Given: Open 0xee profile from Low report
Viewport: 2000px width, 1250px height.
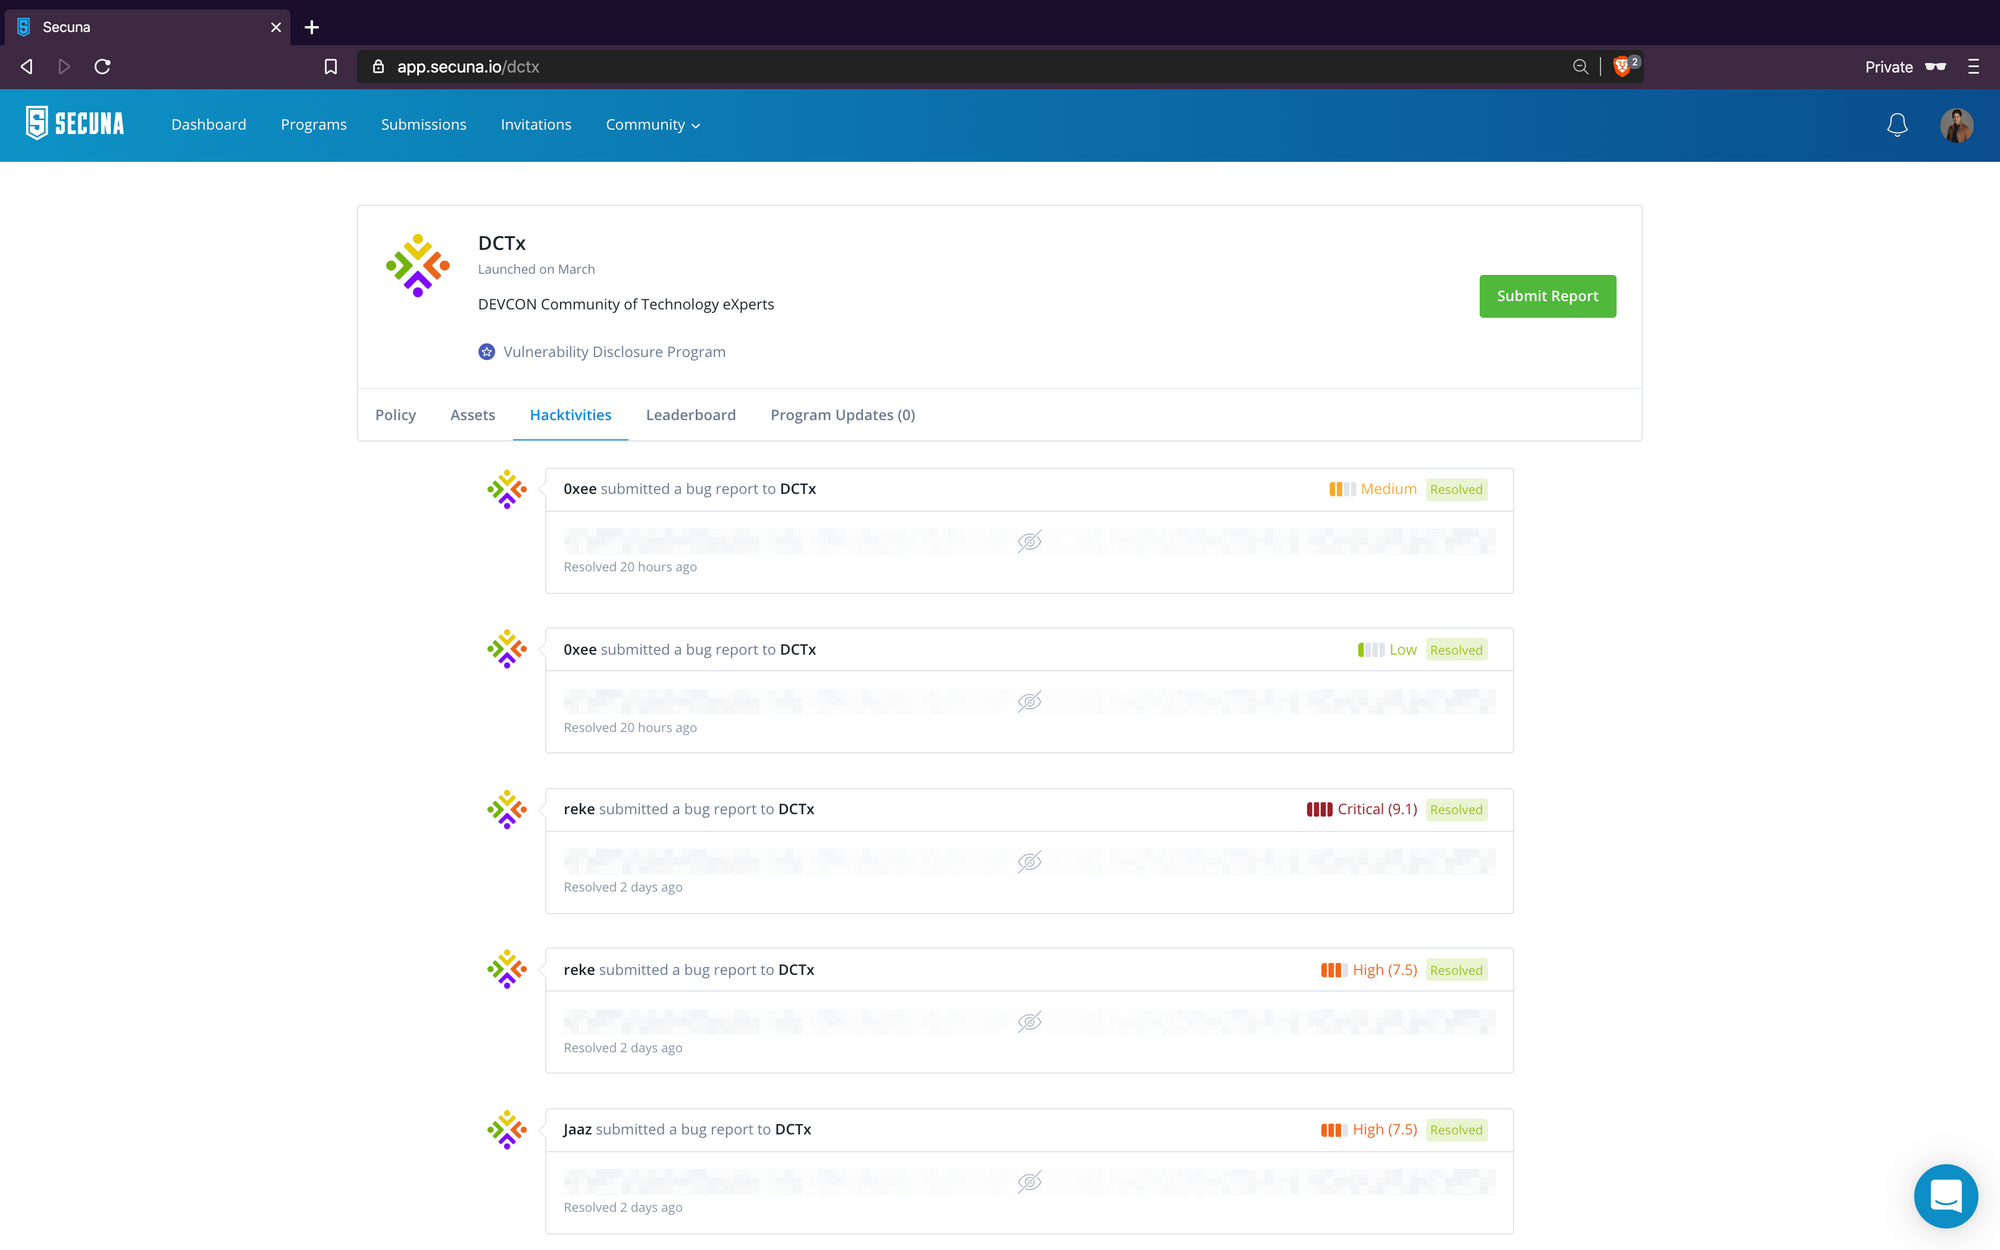Looking at the screenshot, I should pyautogui.click(x=580, y=649).
